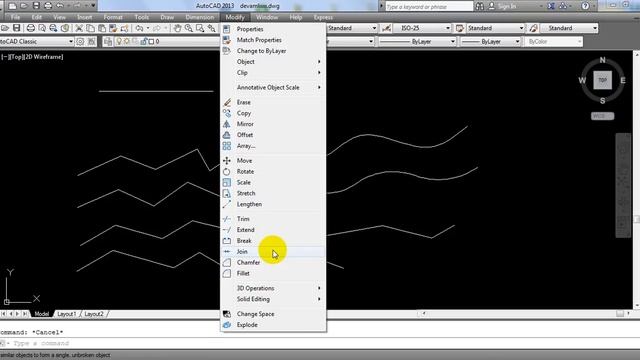Image resolution: width=640 pixels, height=360 pixels.
Task: Choose Erase from the Modify menu
Action: 273,102
